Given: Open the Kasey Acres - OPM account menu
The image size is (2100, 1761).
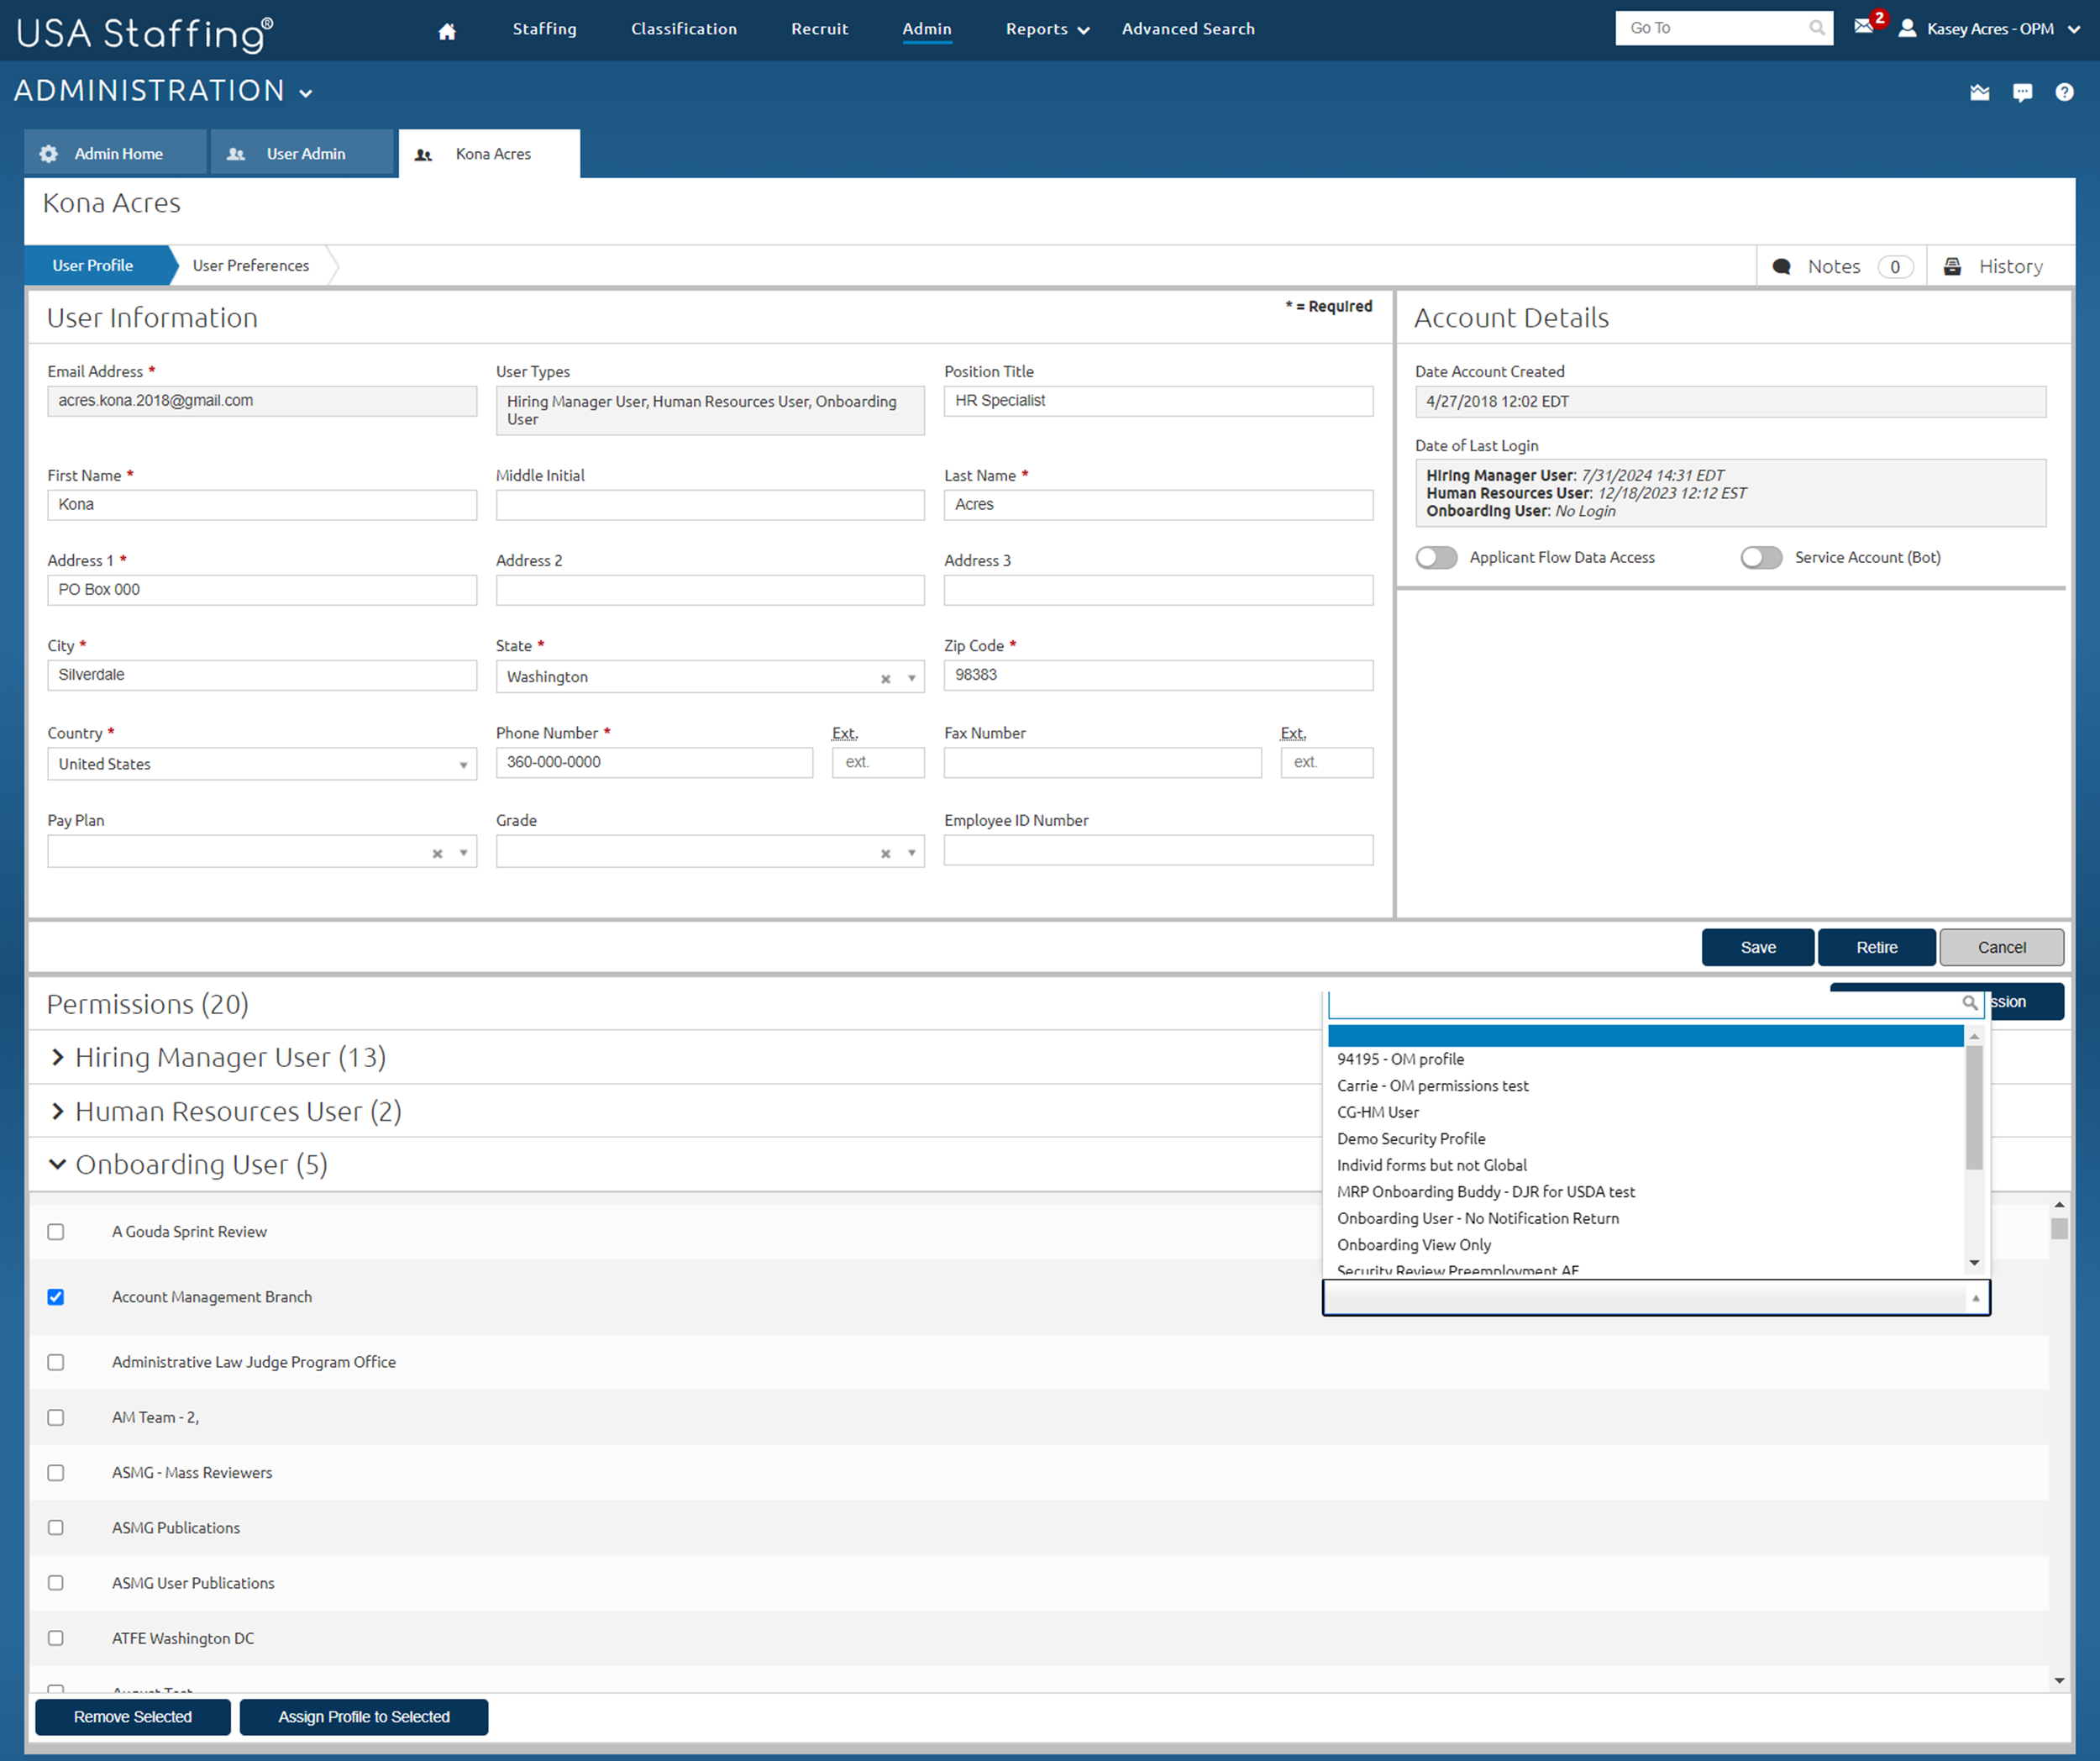Looking at the screenshot, I should (1990, 29).
